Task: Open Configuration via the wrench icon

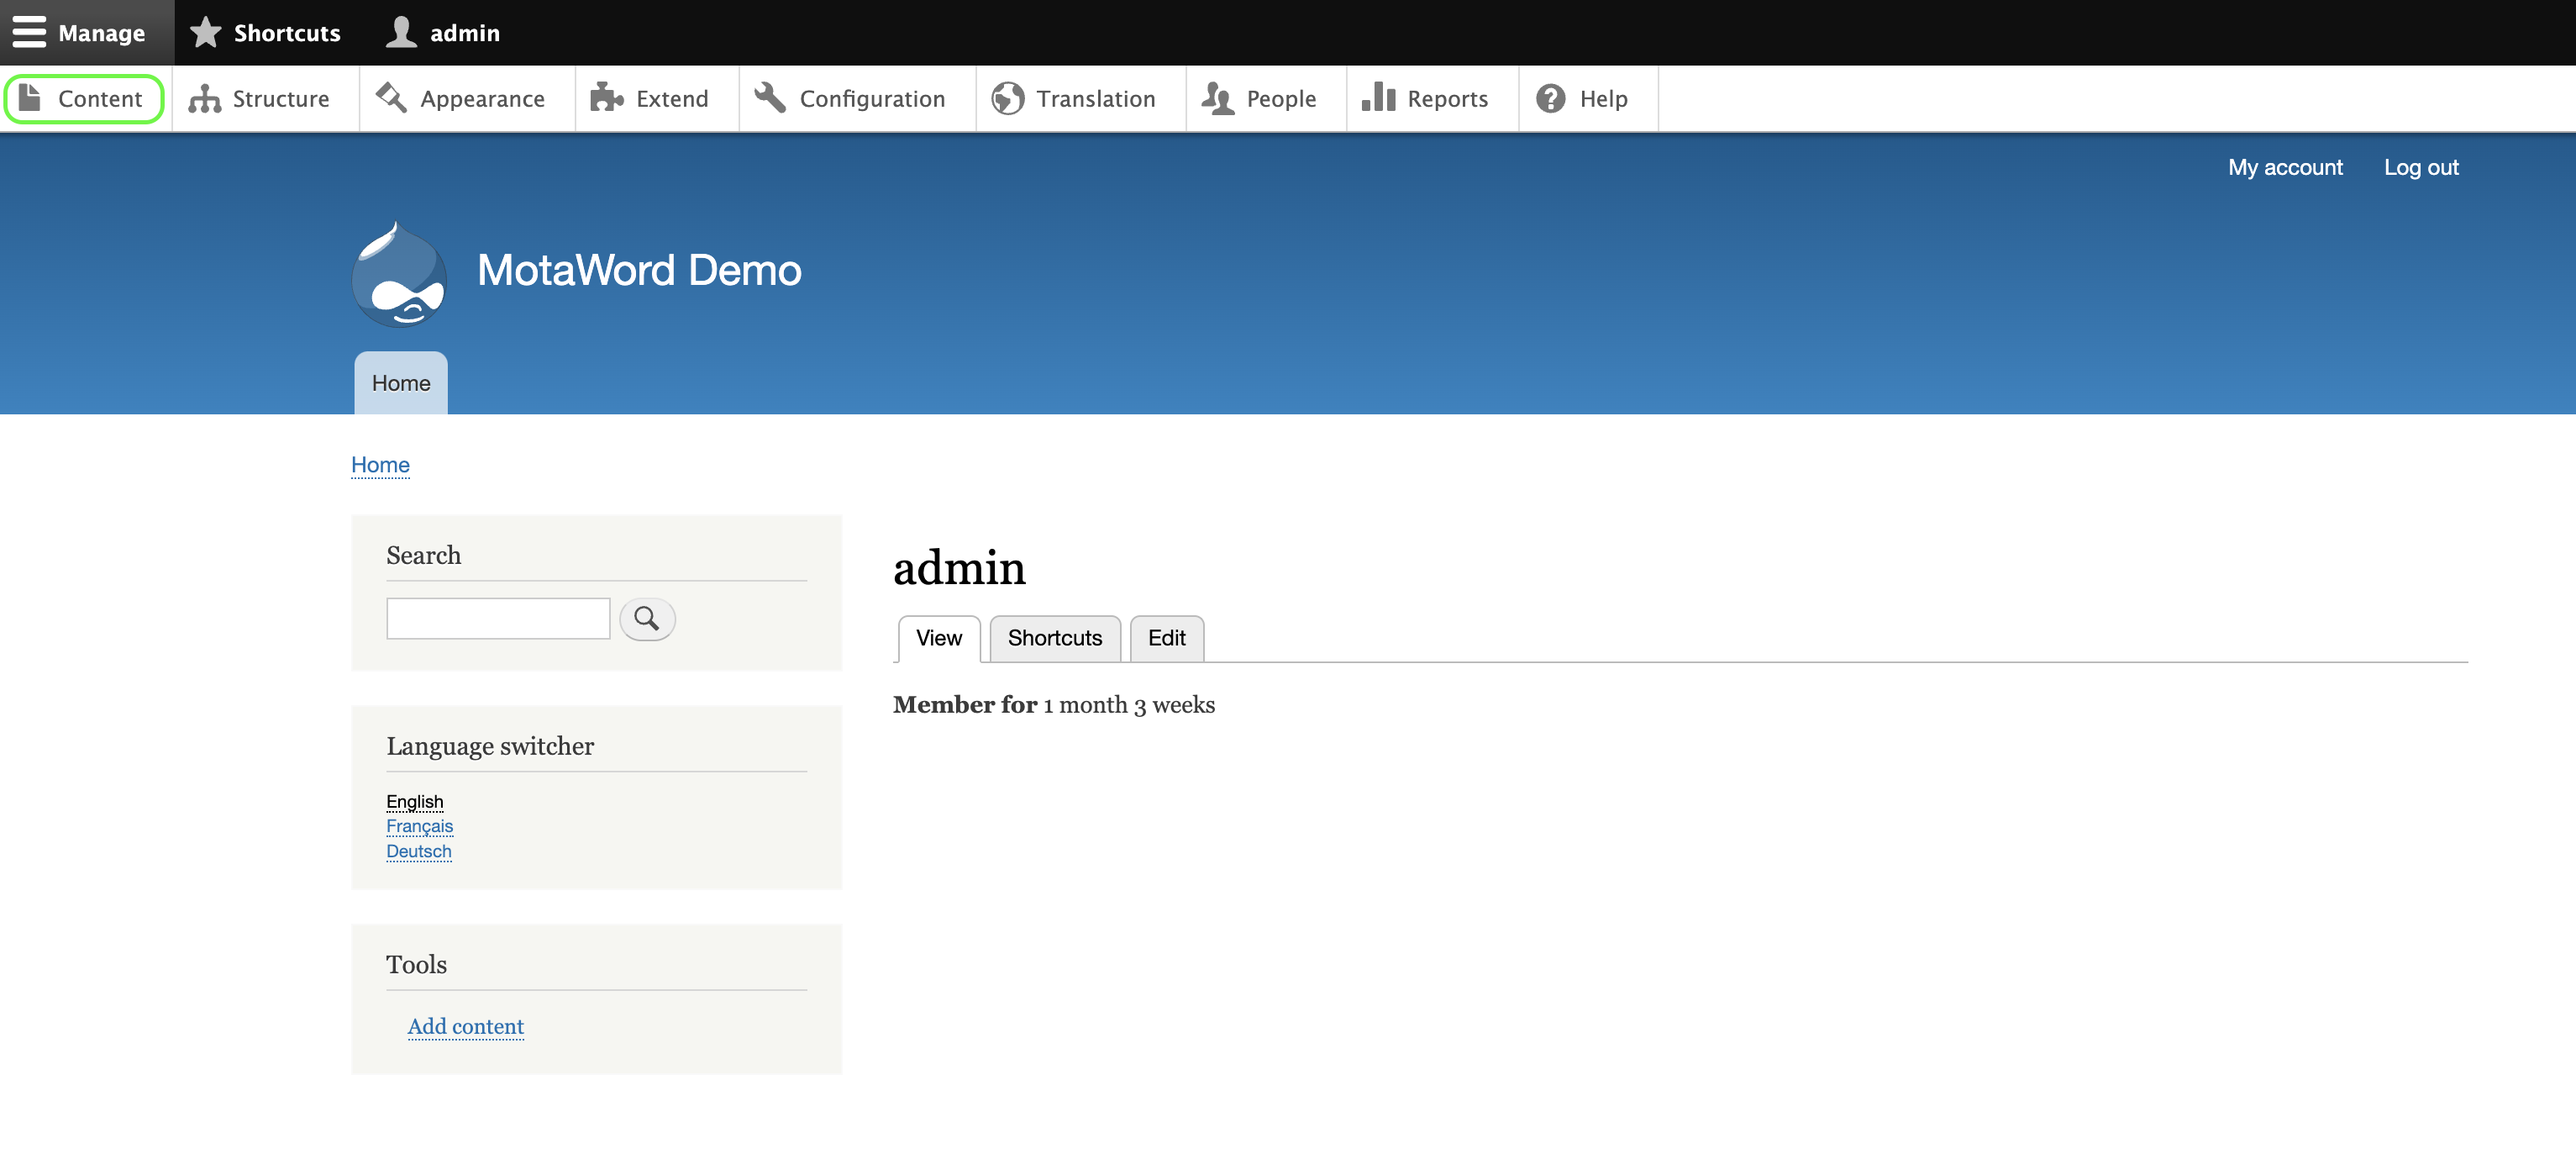Action: coord(770,98)
